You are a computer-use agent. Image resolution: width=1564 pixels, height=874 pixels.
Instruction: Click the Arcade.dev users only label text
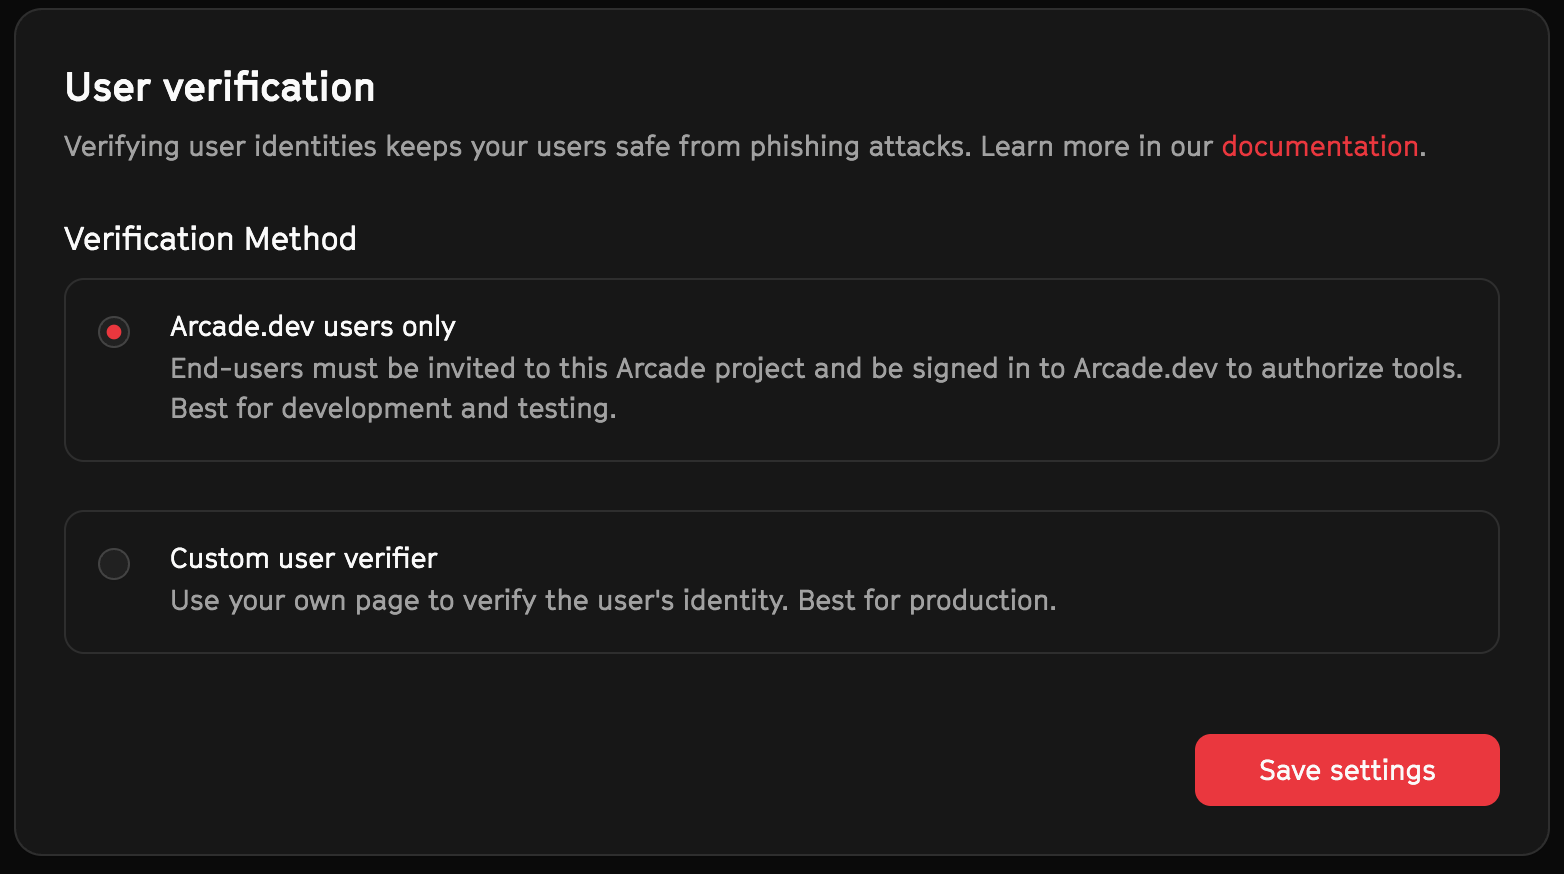pos(313,326)
